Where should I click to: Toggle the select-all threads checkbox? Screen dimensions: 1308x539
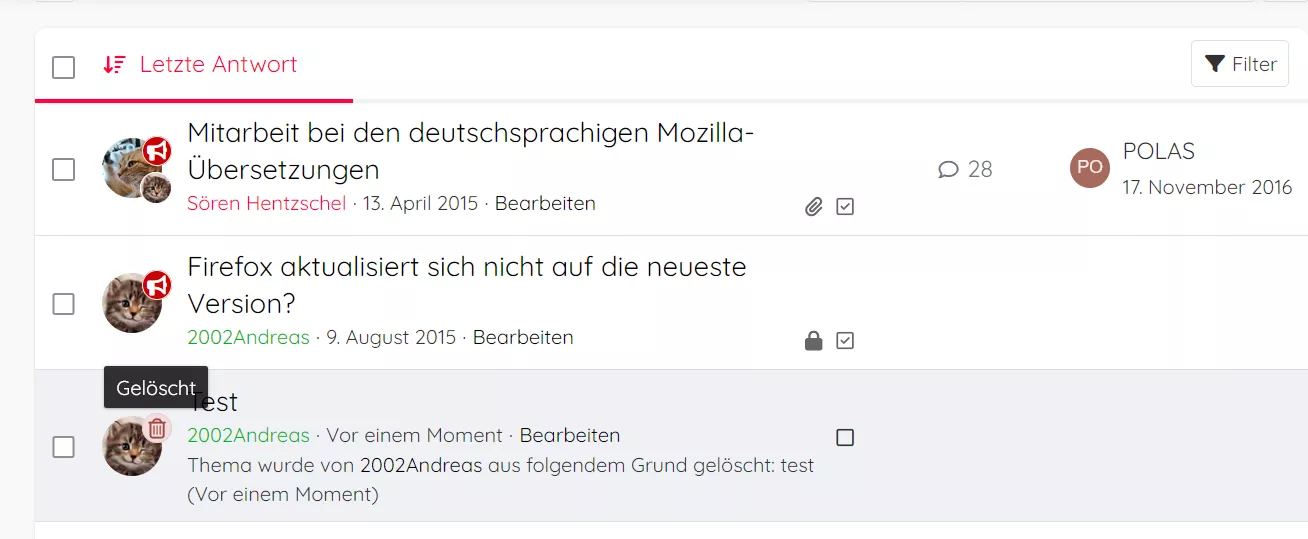pos(63,67)
